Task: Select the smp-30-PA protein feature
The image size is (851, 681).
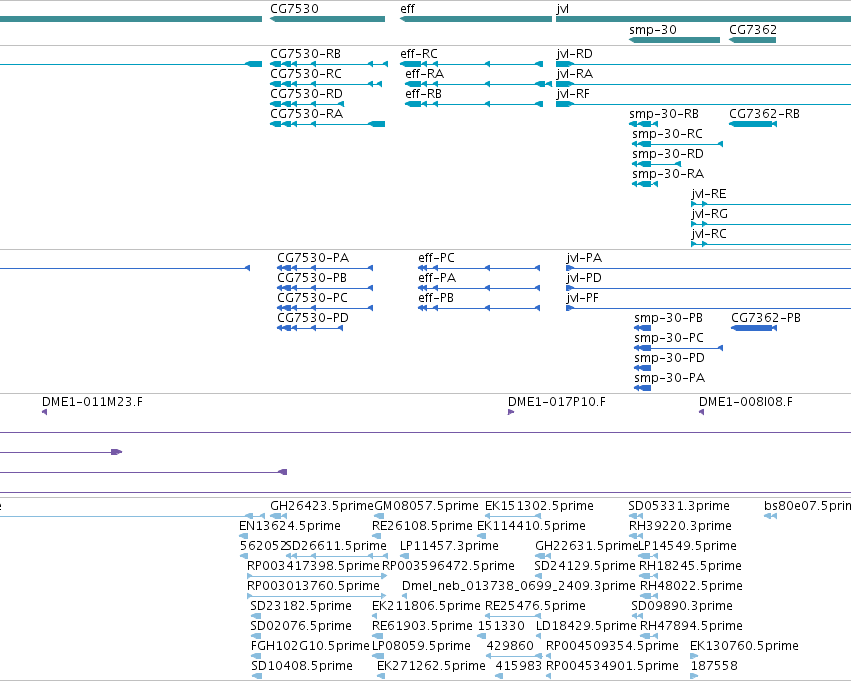Action: (x=643, y=389)
